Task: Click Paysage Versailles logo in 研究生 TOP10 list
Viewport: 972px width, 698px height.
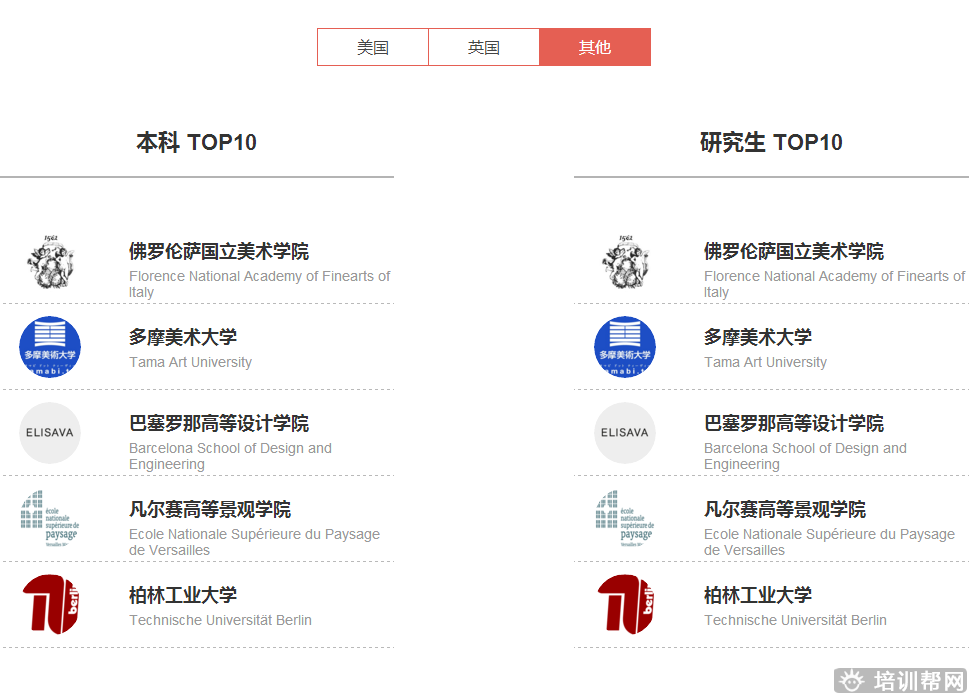Action: 625,519
